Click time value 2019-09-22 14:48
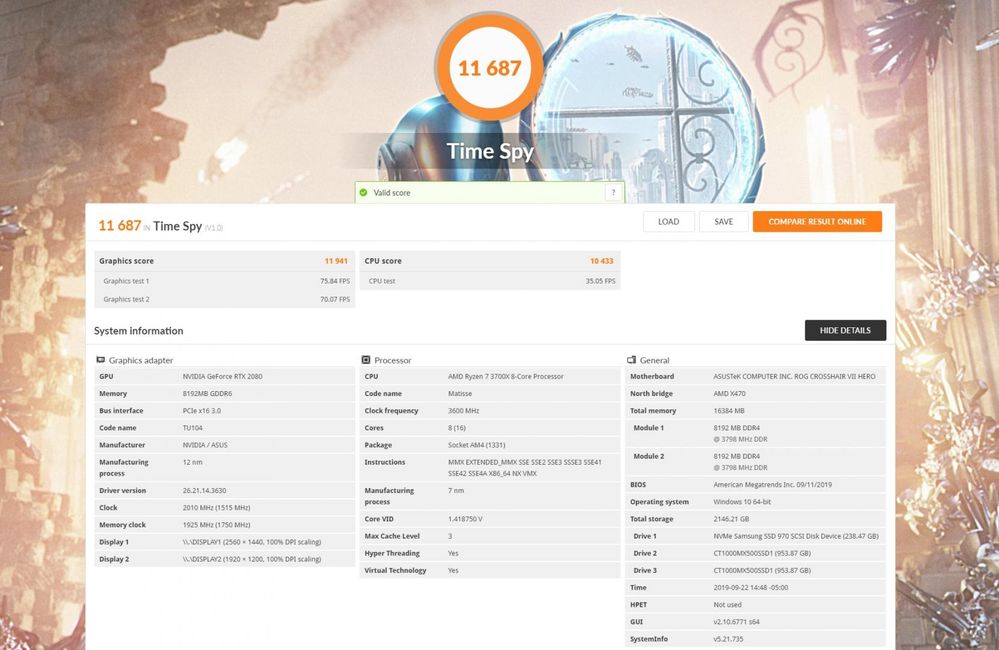This screenshot has width=999, height=650. click(750, 588)
